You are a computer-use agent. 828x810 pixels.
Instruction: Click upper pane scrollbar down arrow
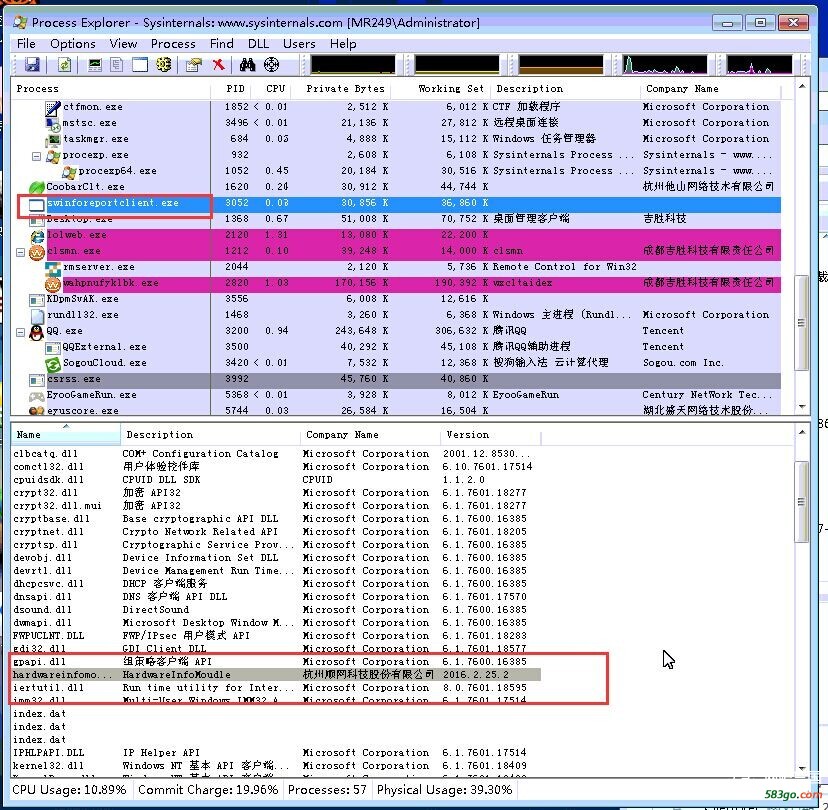(802, 407)
